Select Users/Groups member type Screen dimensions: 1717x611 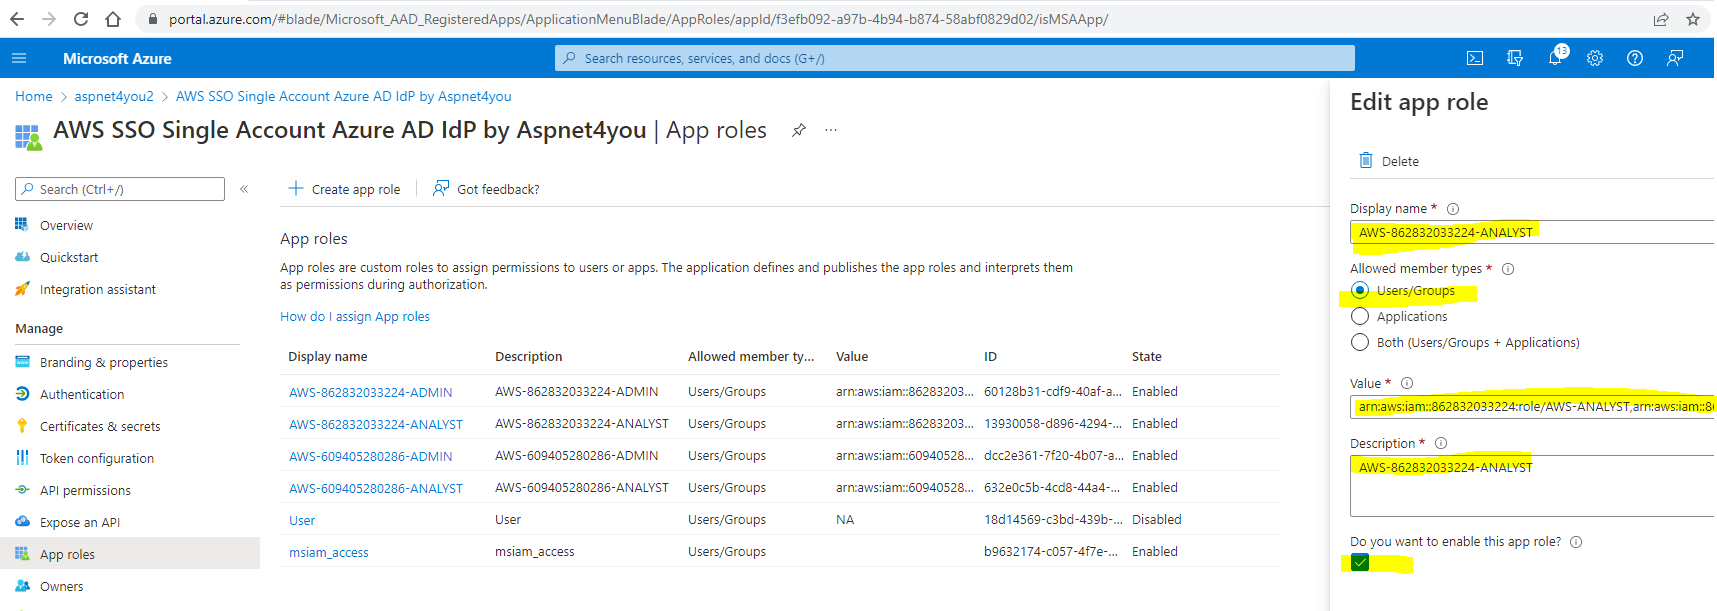point(1360,290)
